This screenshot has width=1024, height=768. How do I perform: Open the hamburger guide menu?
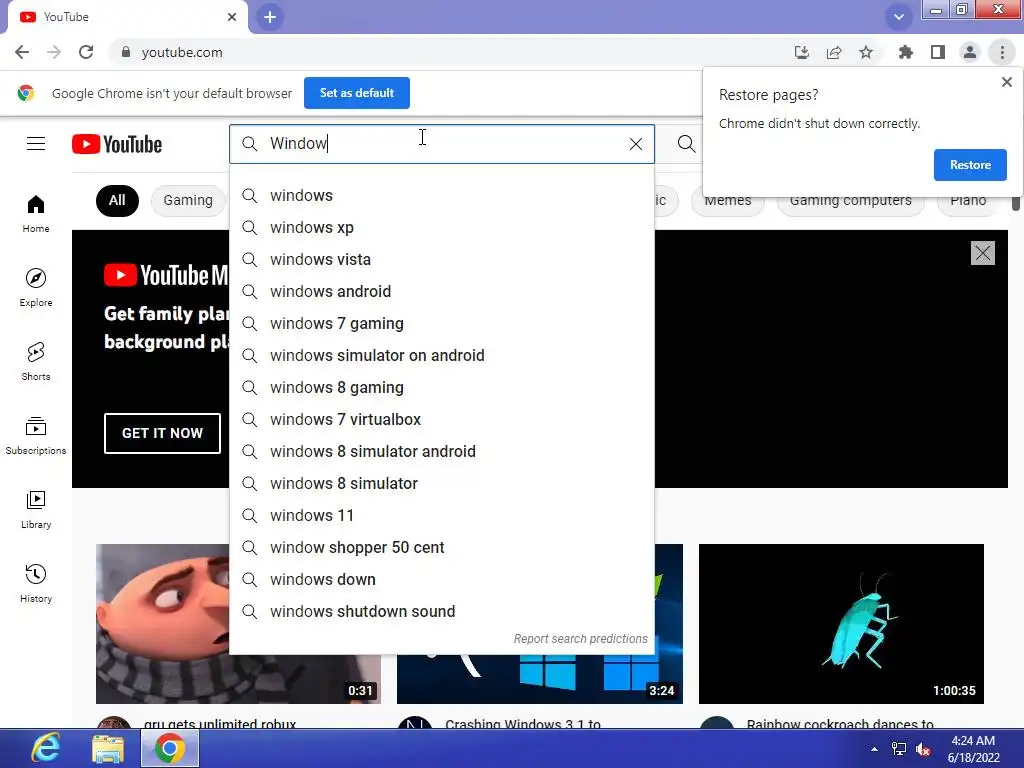[x=36, y=144]
